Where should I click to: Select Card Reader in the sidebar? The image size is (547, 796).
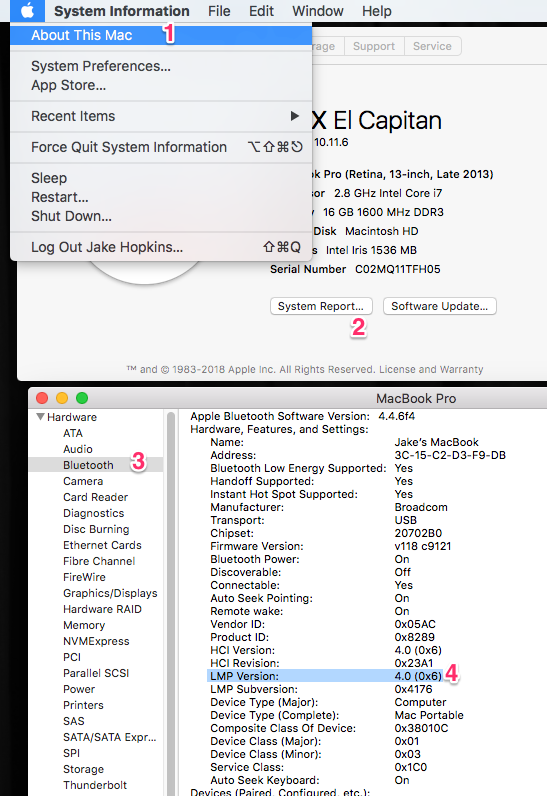[95, 497]
